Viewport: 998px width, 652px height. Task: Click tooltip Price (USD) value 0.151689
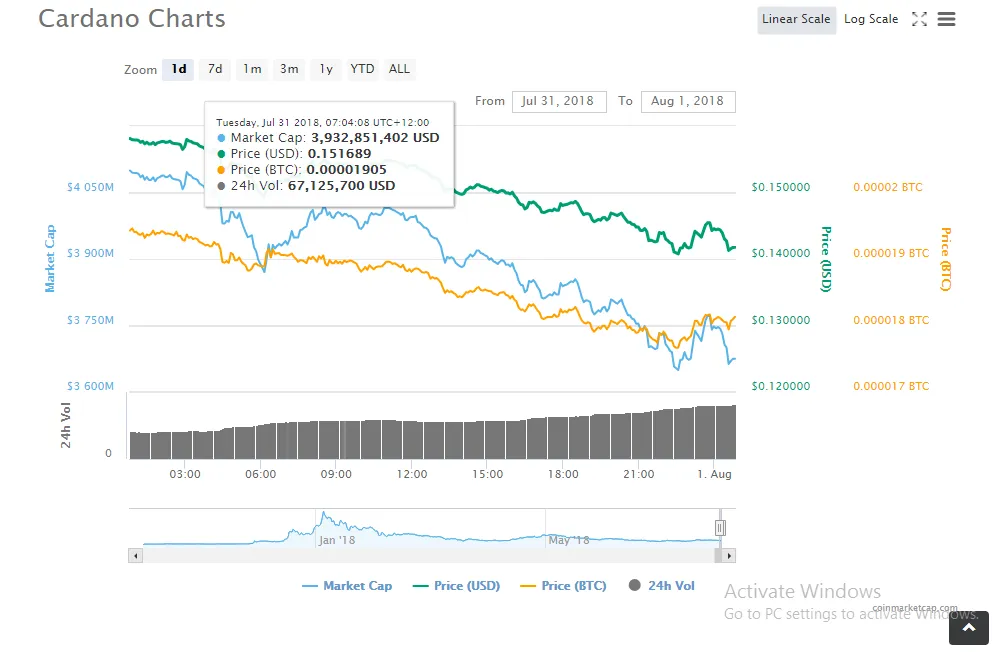click(x=339, y=153)
